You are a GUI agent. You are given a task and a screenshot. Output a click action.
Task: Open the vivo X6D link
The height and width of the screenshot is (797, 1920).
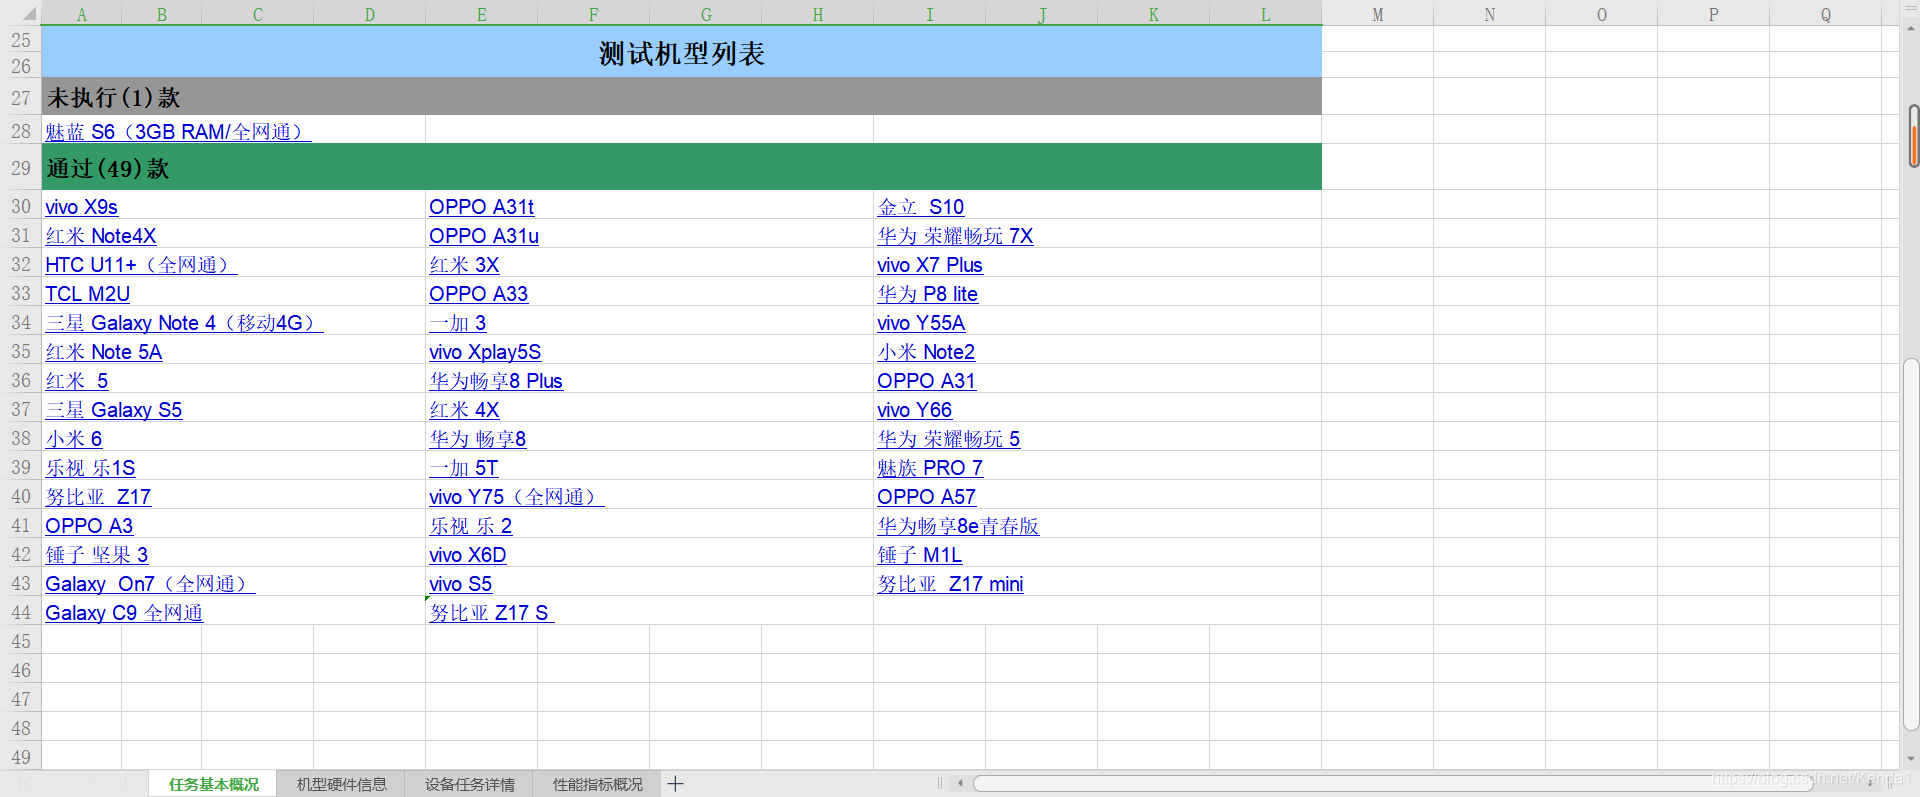(467, 555)
